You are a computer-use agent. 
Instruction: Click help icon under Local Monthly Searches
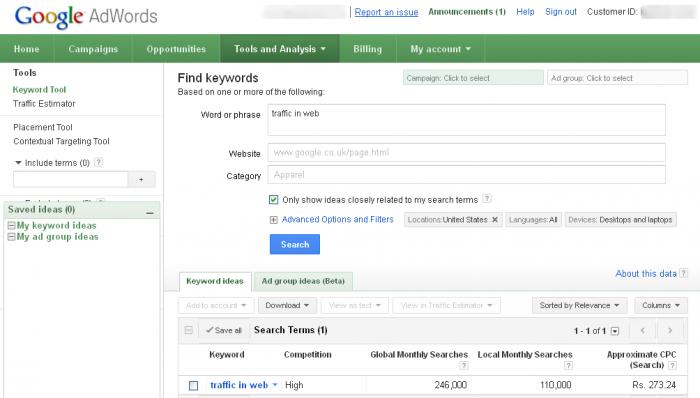click(568, 365)
